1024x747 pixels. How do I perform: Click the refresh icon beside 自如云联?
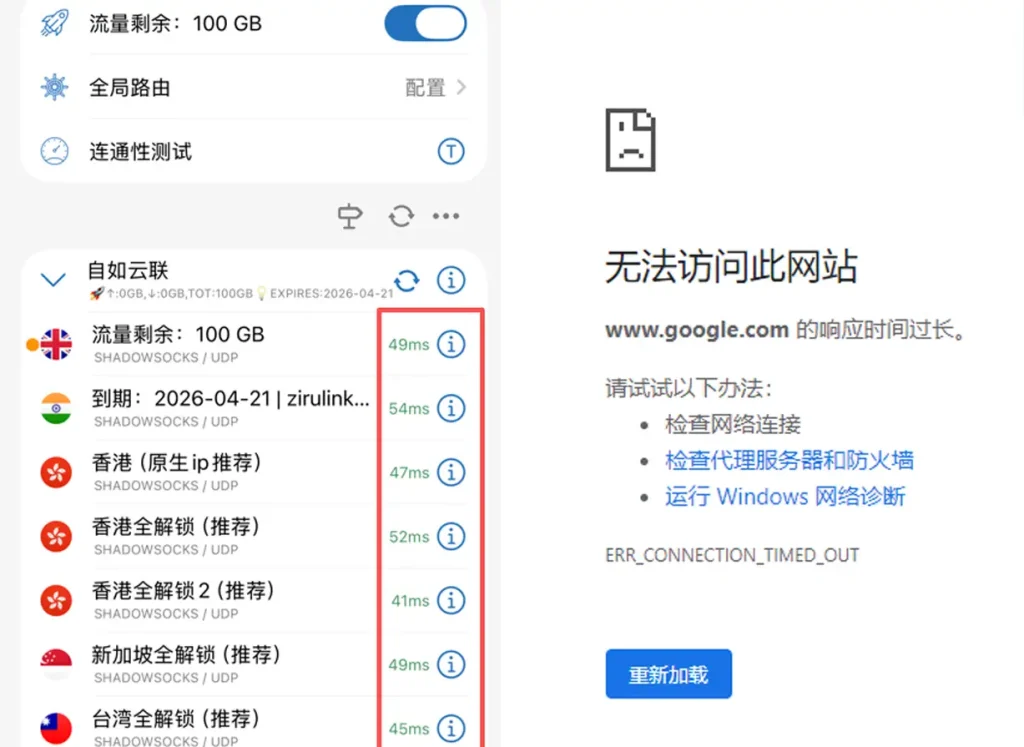[406, 281]
